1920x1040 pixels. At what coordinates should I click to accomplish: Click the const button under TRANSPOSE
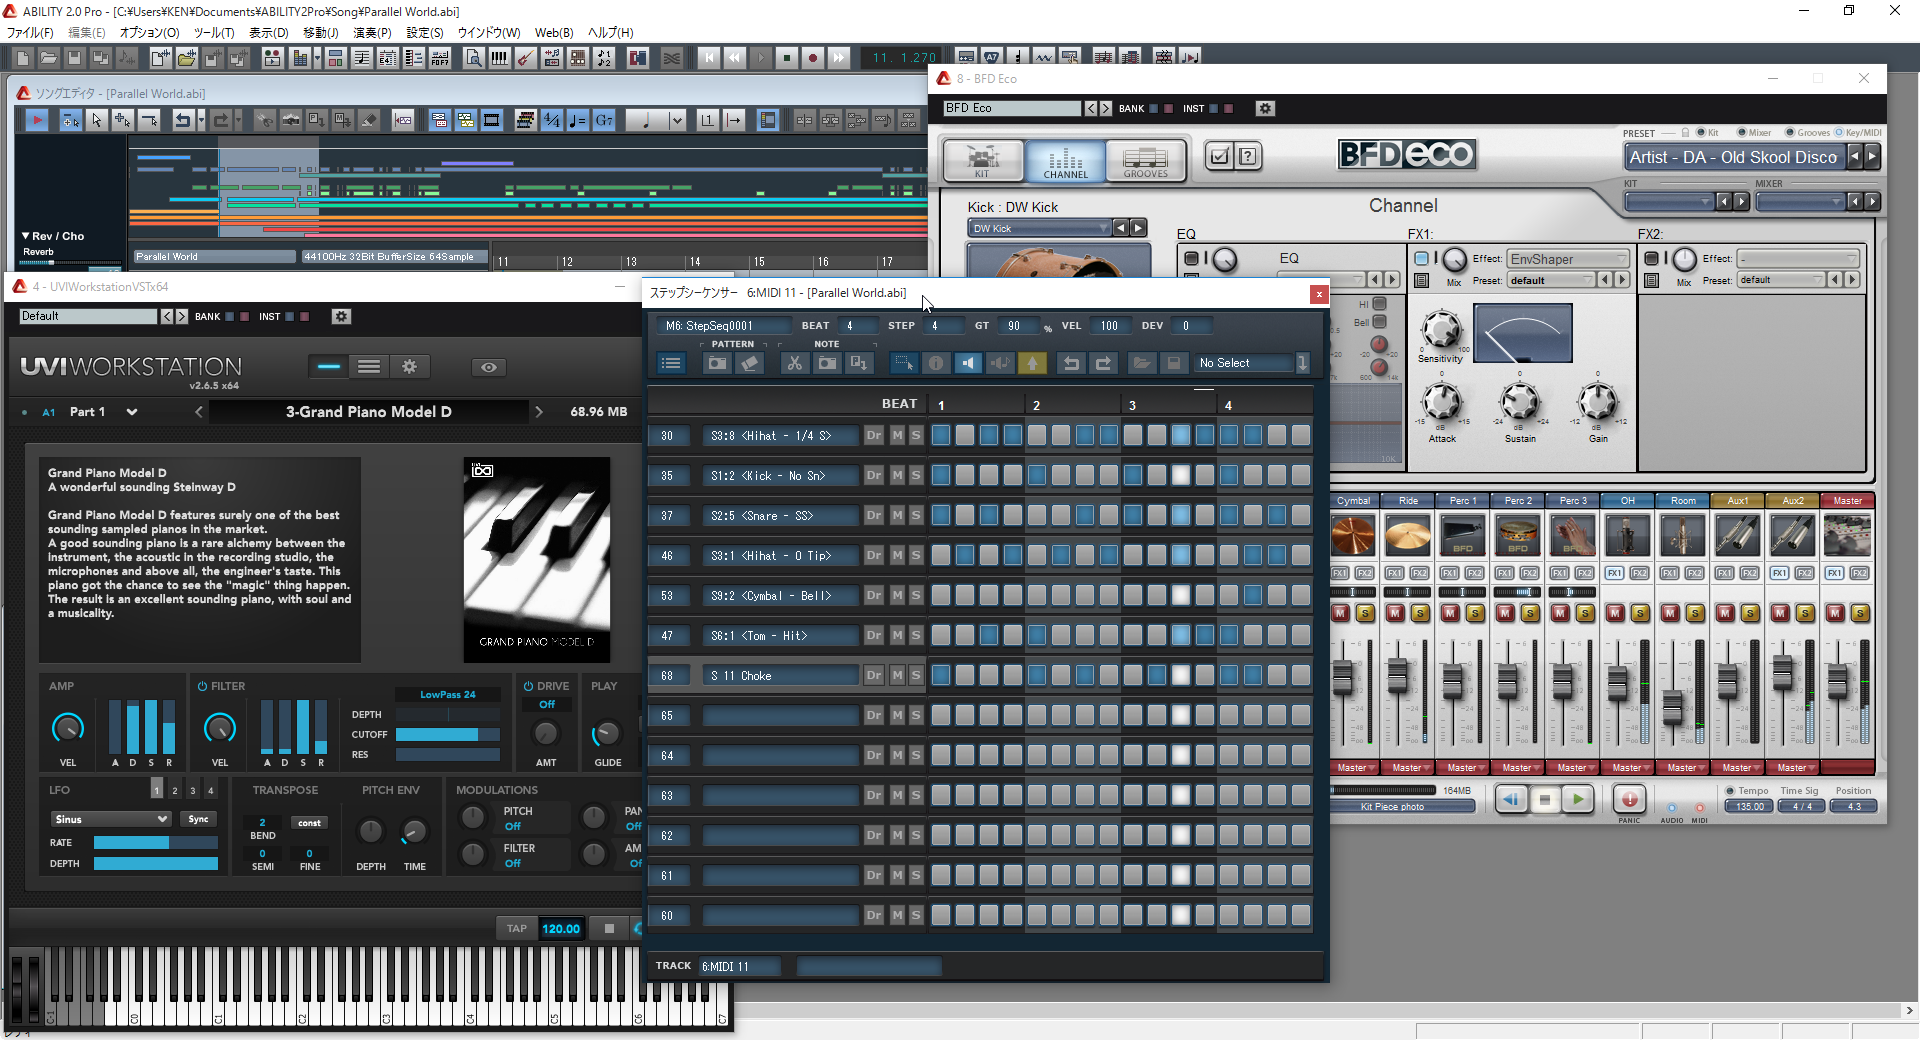(309, 823)
